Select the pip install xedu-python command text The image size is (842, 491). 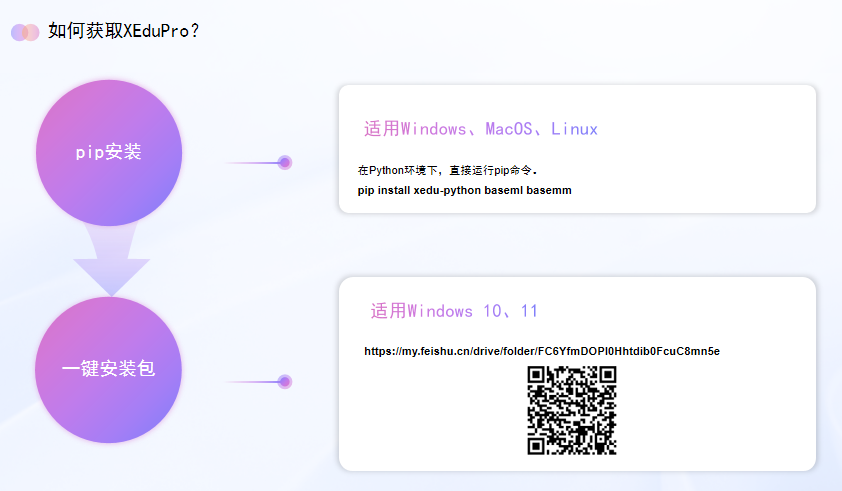[464, 190]
